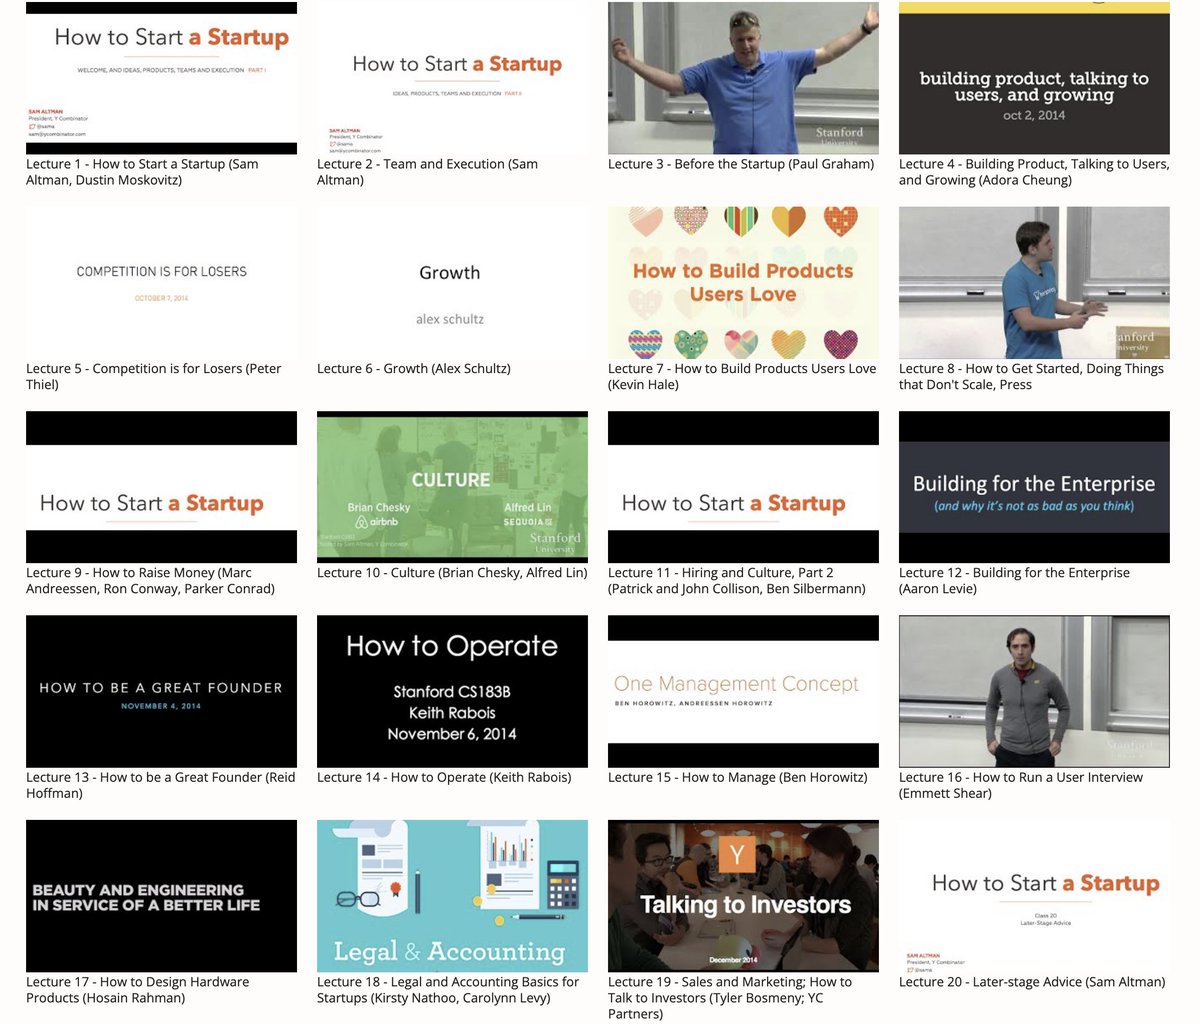This screenshot has height=1024, width=1200.
Task: Open the 'One Management Concept' thumbnail
Action: pos(743,692)
